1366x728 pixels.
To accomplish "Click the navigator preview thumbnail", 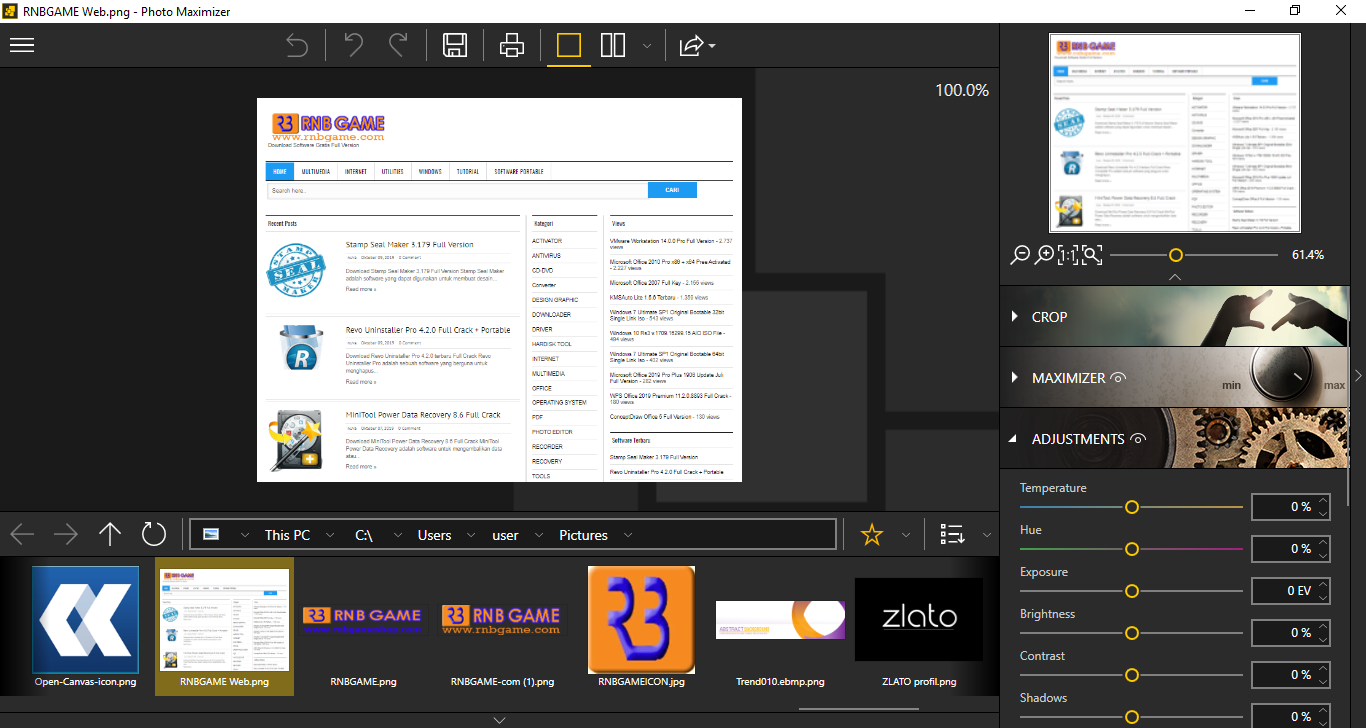I will tap(1175, 133).
